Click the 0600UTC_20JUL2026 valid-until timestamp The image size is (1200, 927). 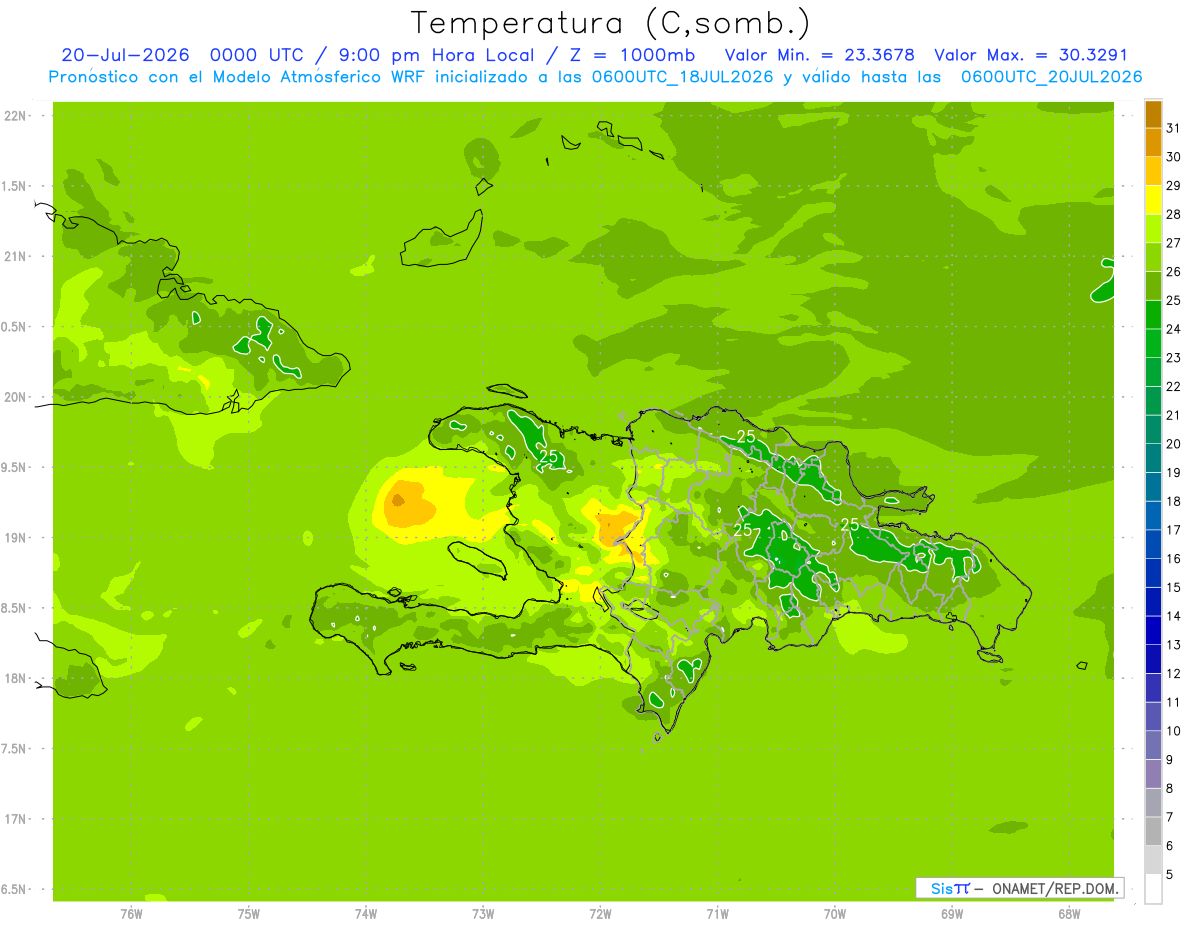pyautogui.click(x=1052, y=77)
